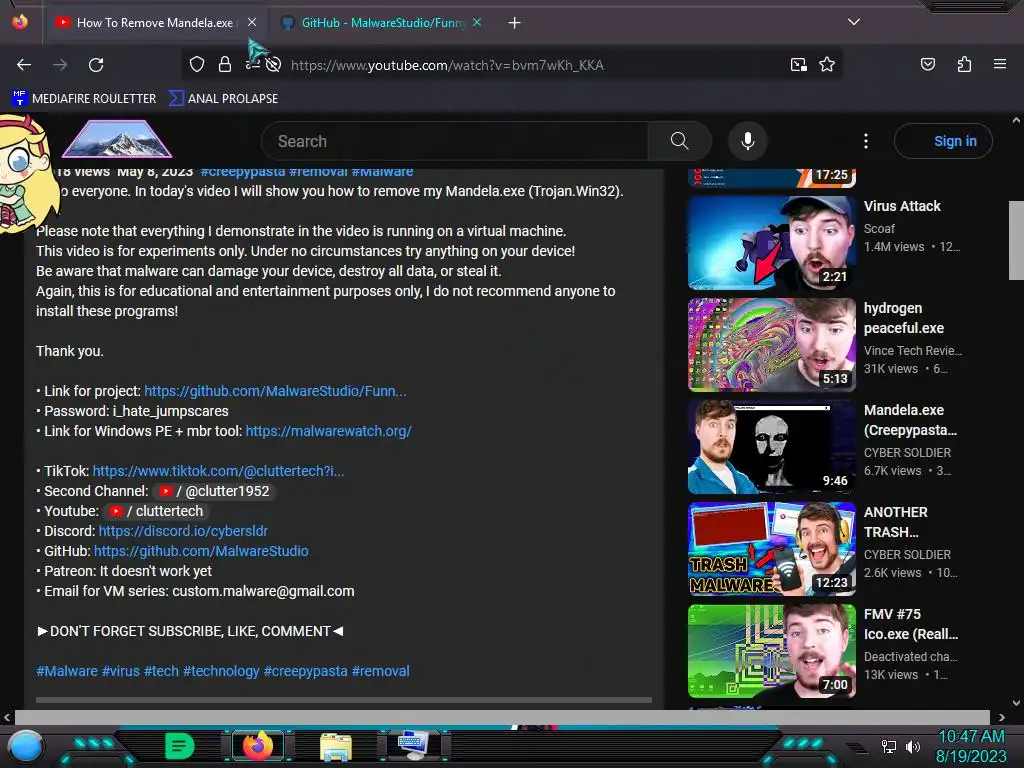The width and height of the screenshot is (1024, 768).
Task: Switch to the GitHub MalwareStudio/Funny tab
Action: [382, 23]
